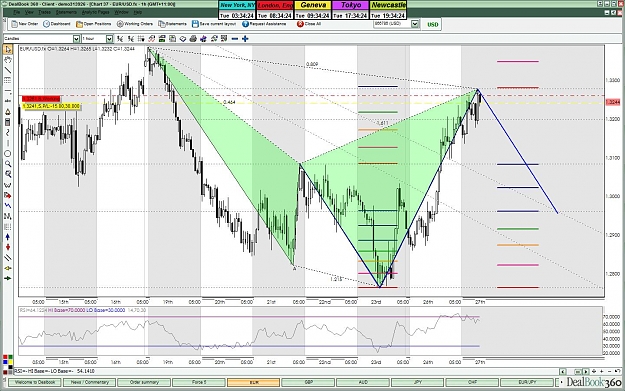The height and width of the screenshot is (391, 625).
Task: Open the Dashboard
Action: click(57, 24)
